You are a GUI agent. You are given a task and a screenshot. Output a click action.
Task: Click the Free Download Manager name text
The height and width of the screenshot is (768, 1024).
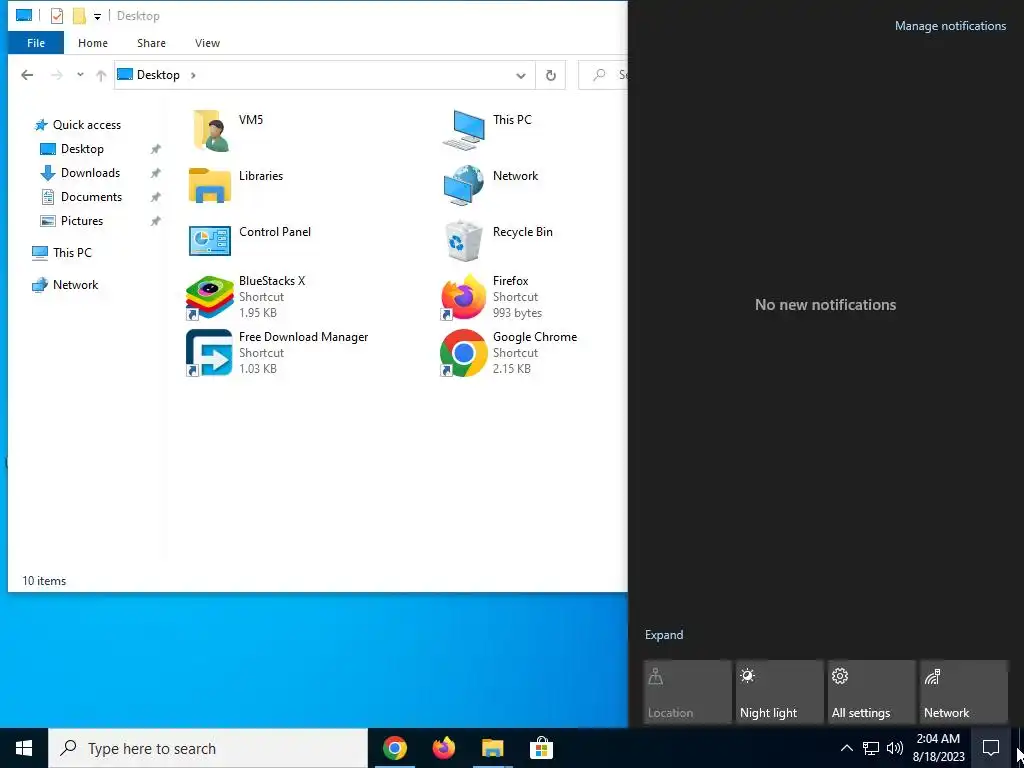coord(304,337)
